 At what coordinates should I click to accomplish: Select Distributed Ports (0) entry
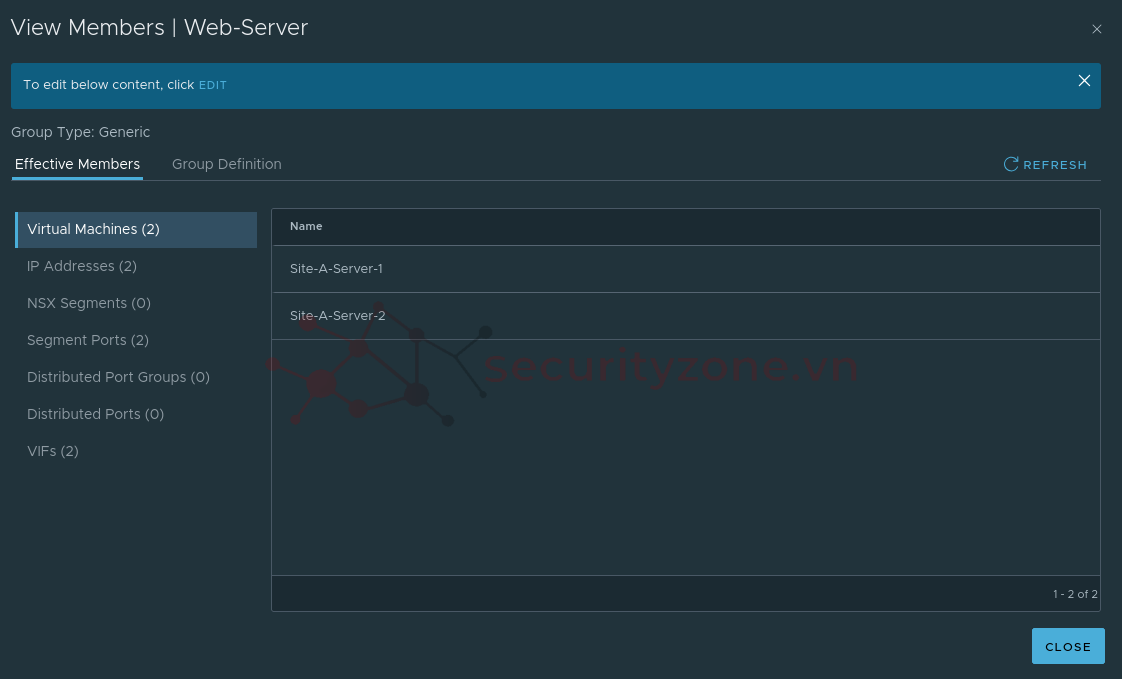[x=95, y=414]
